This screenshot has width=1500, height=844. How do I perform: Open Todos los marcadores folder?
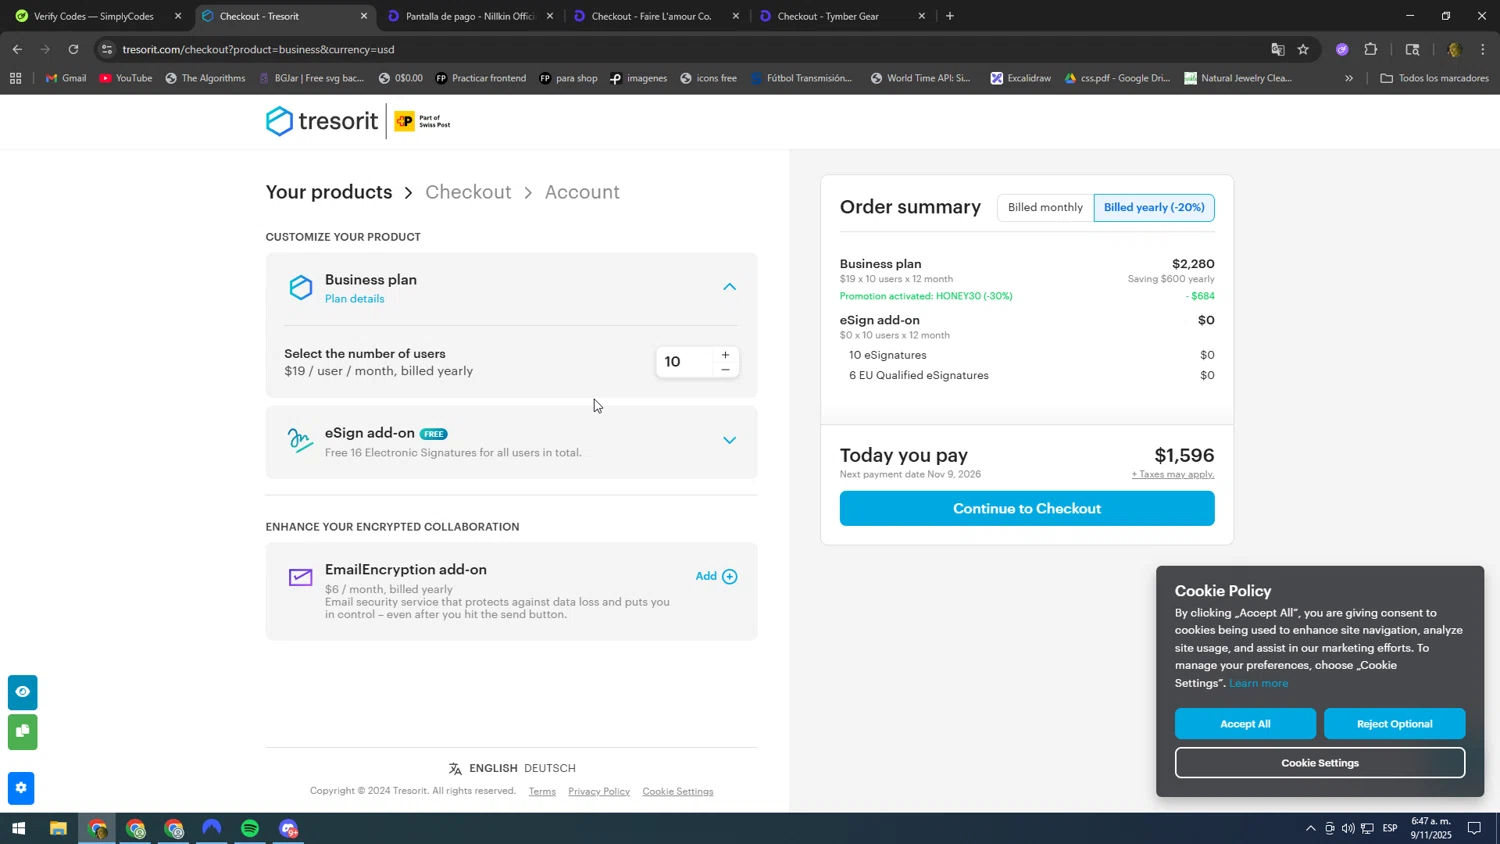[x=1435, y=78]
